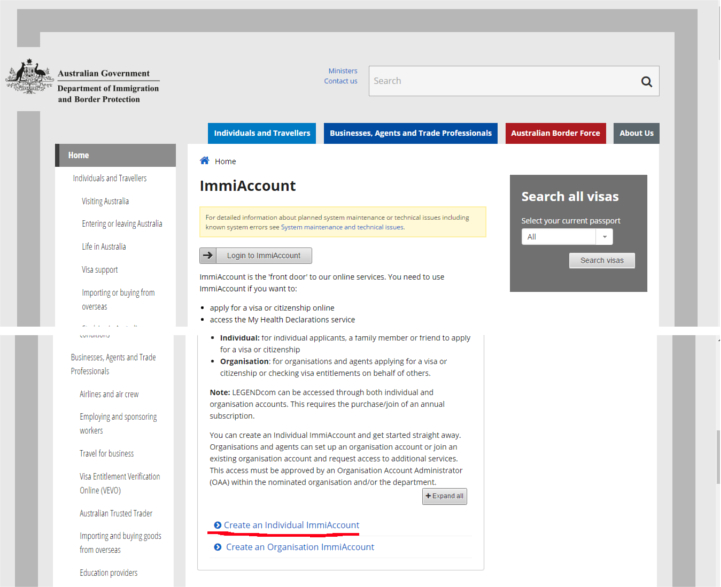Click the home breadcrumb house icon
Screen dimensions: 721x587
click(x=205, y=160)
